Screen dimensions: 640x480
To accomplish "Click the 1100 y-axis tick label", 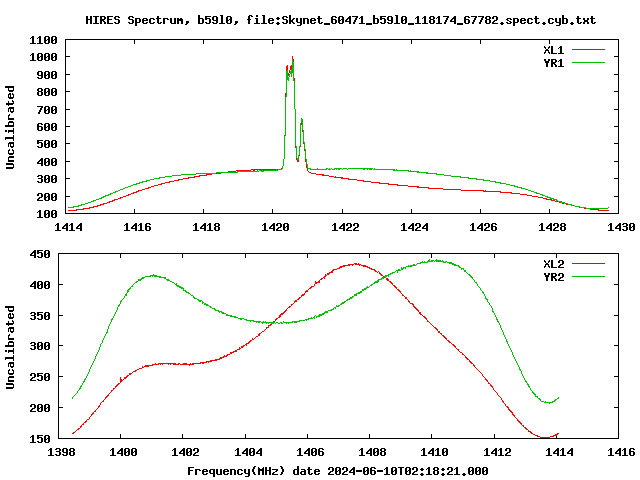I will (43, 40).
